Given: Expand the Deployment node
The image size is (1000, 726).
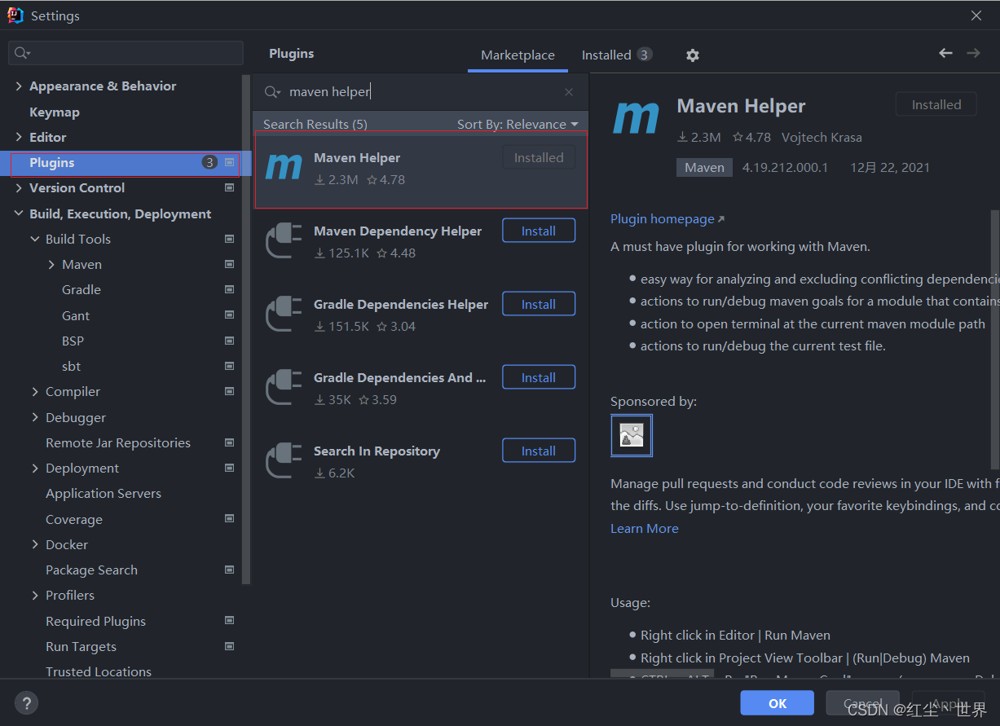Looking at the screenshot, I should 35,468.
